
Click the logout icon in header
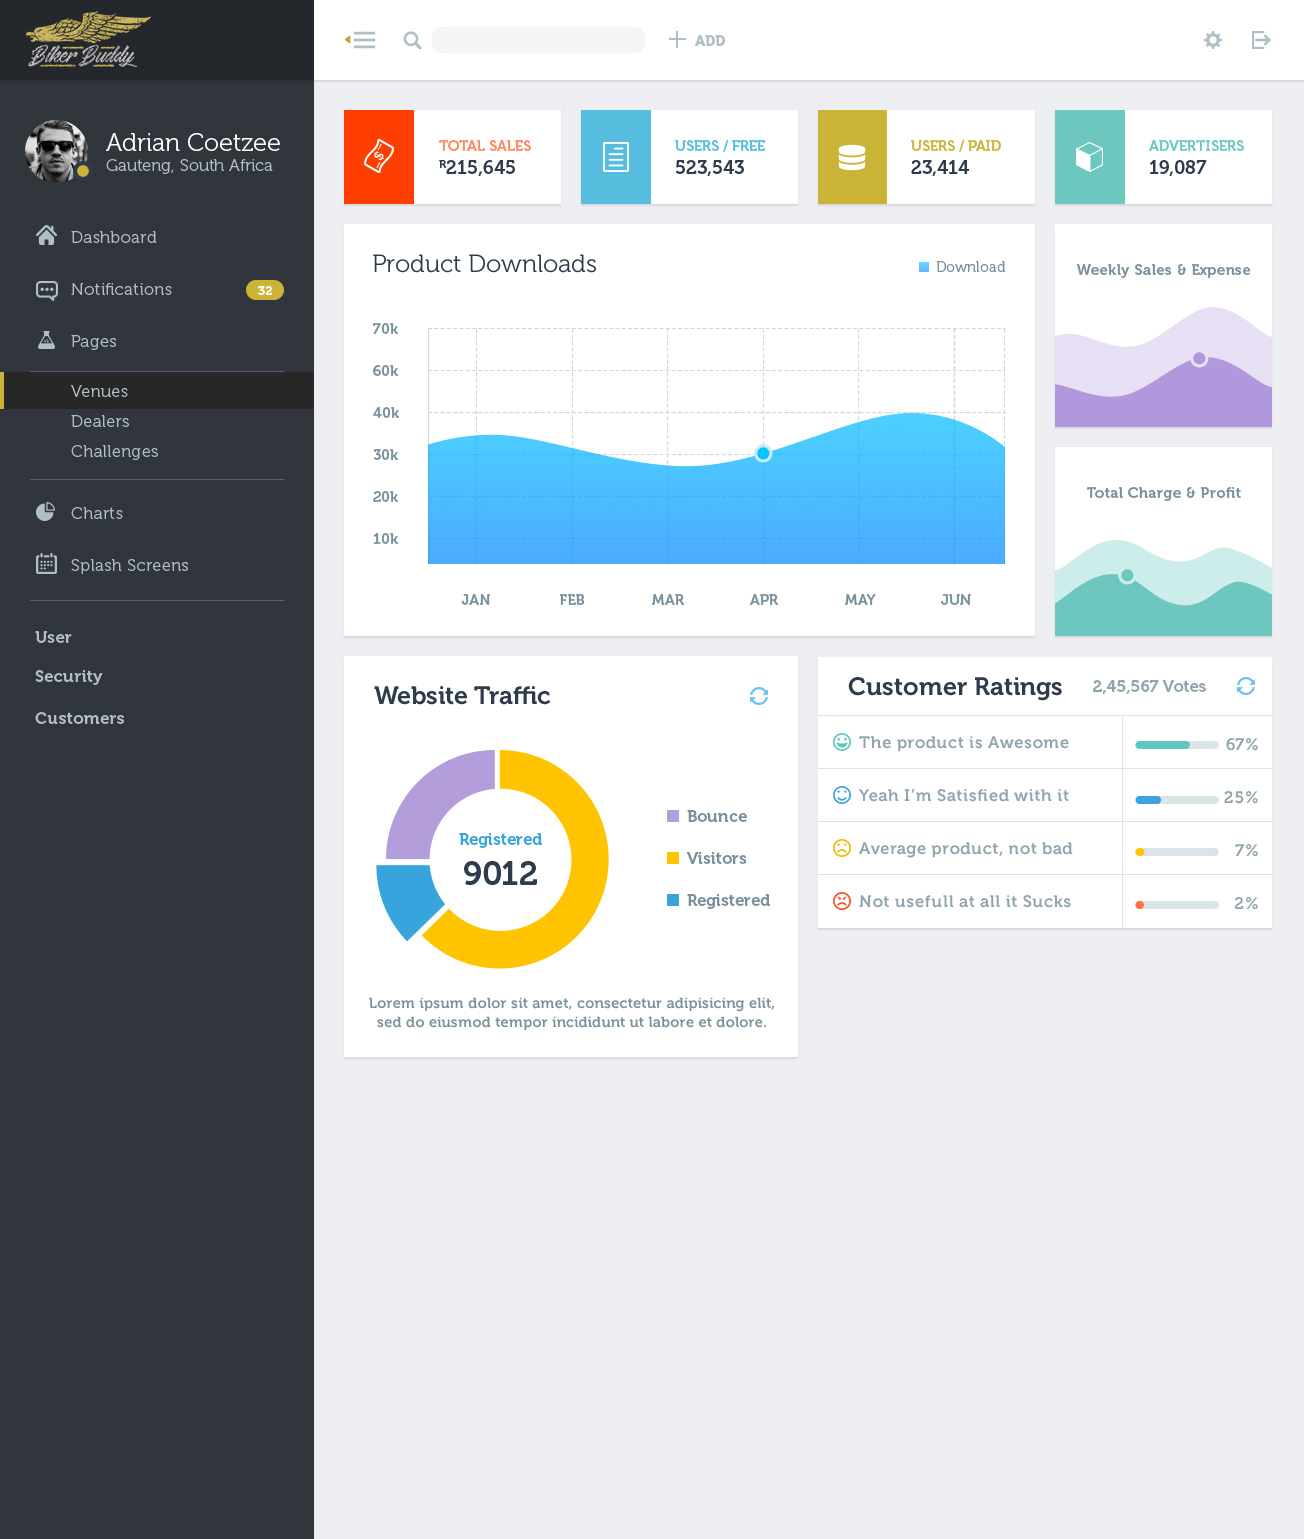point(1261,40)
